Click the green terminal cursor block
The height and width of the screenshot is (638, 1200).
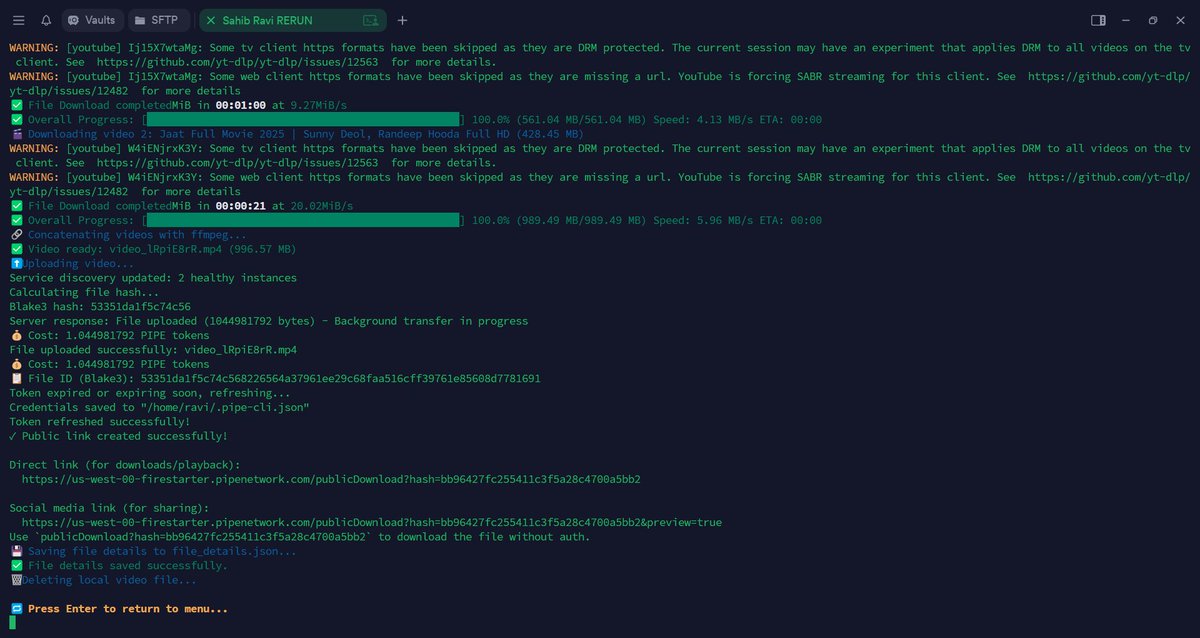coord(13,622)
